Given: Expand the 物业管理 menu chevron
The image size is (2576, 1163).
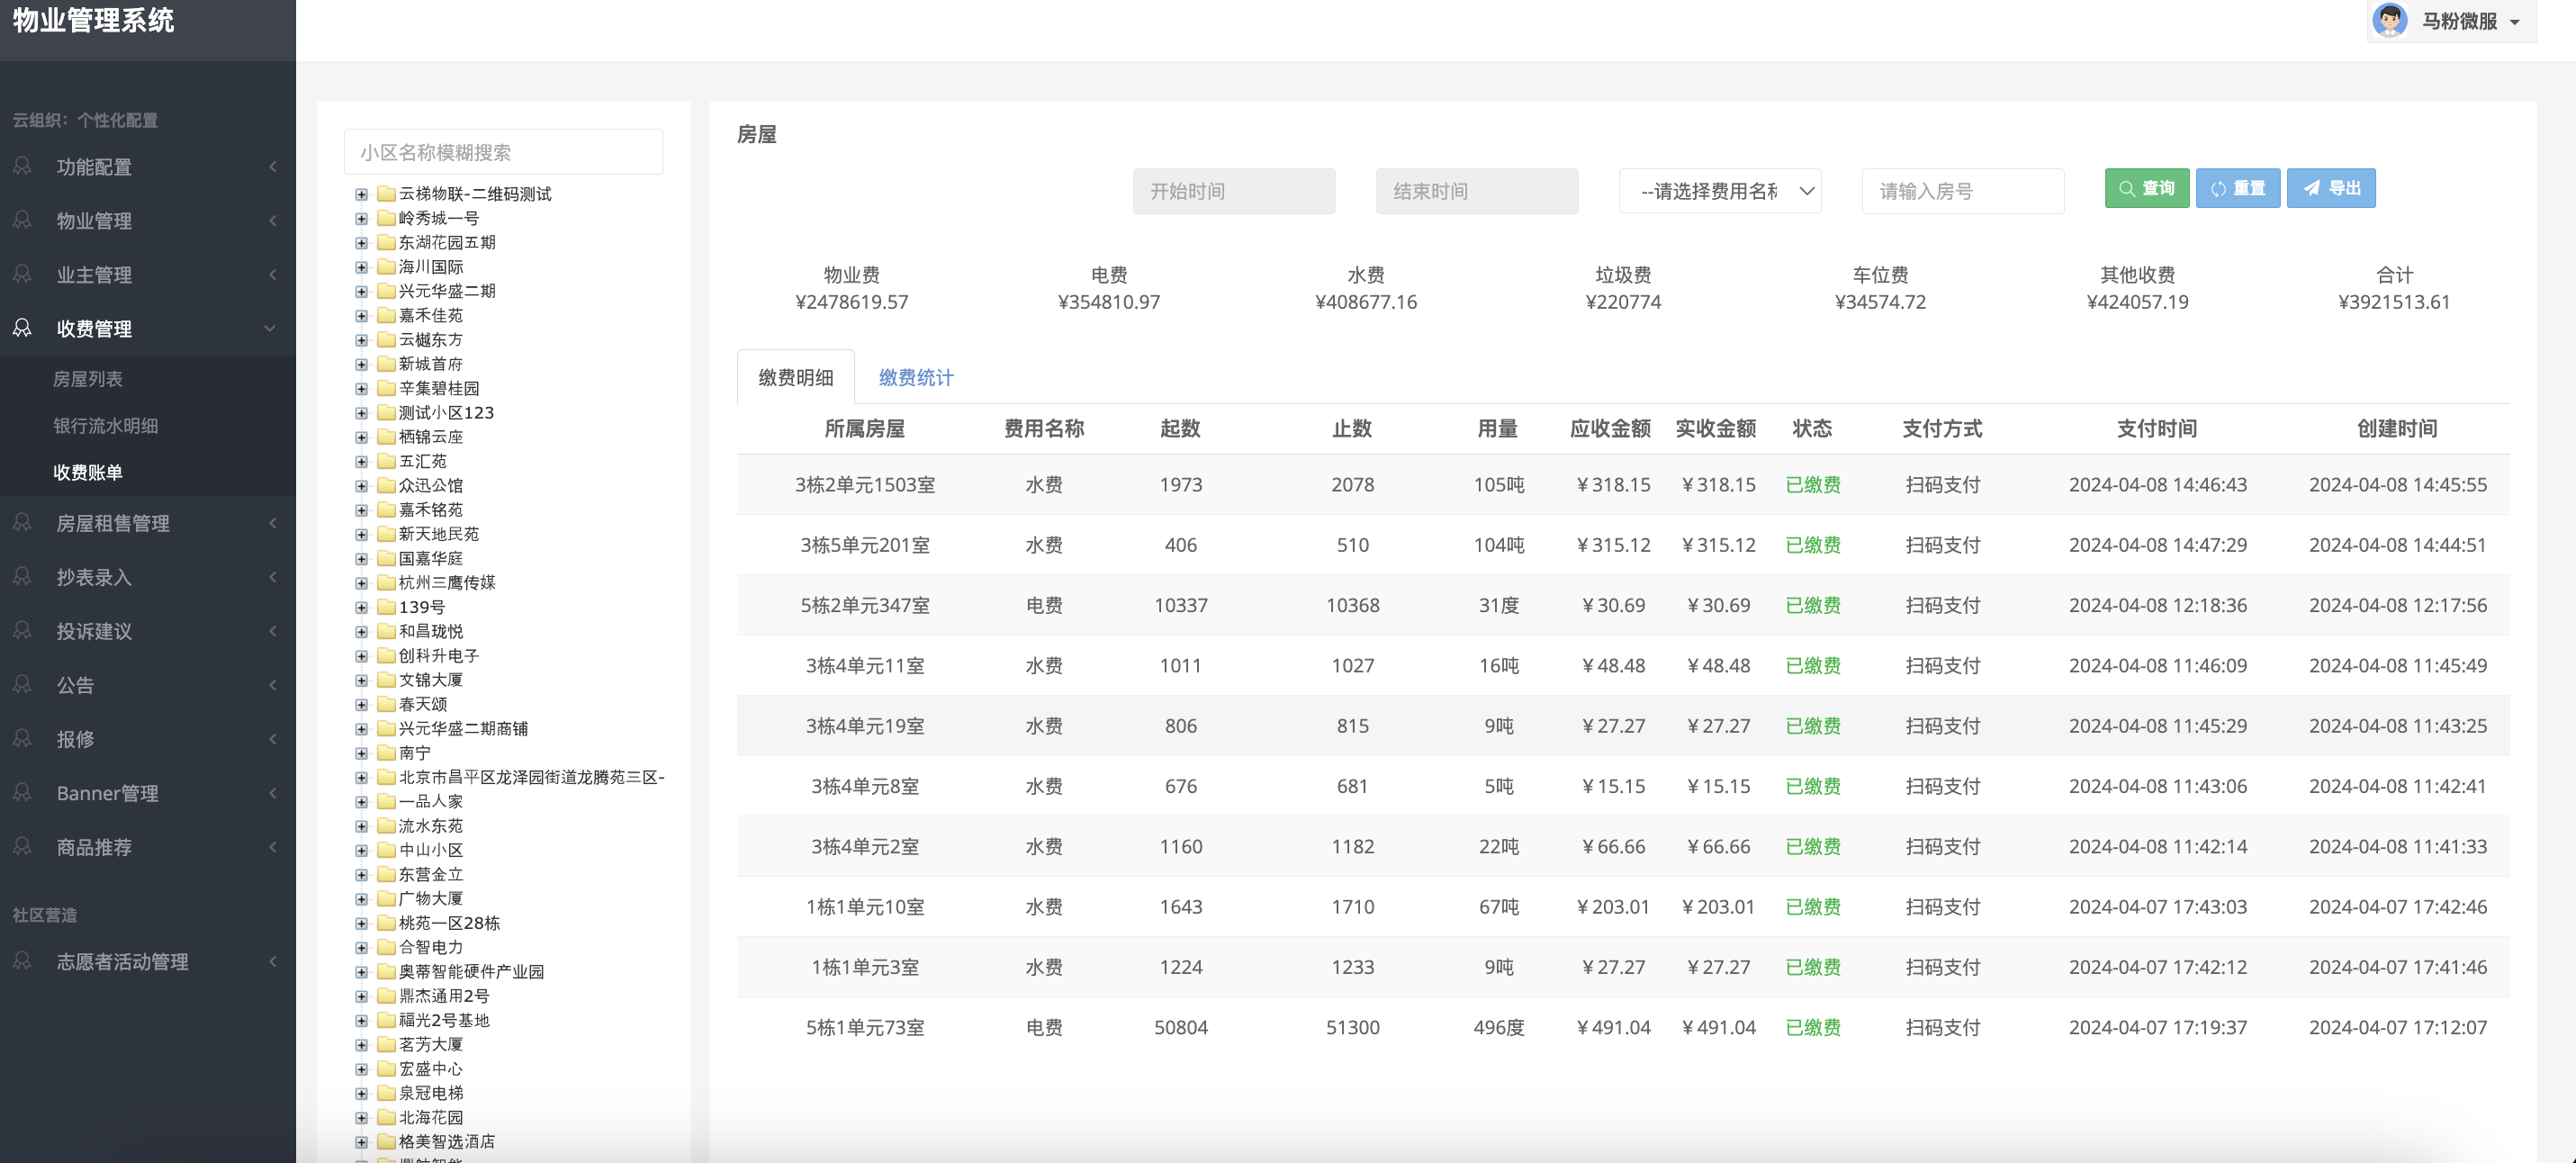Looking at the screenshot, I should pos(272,220).
